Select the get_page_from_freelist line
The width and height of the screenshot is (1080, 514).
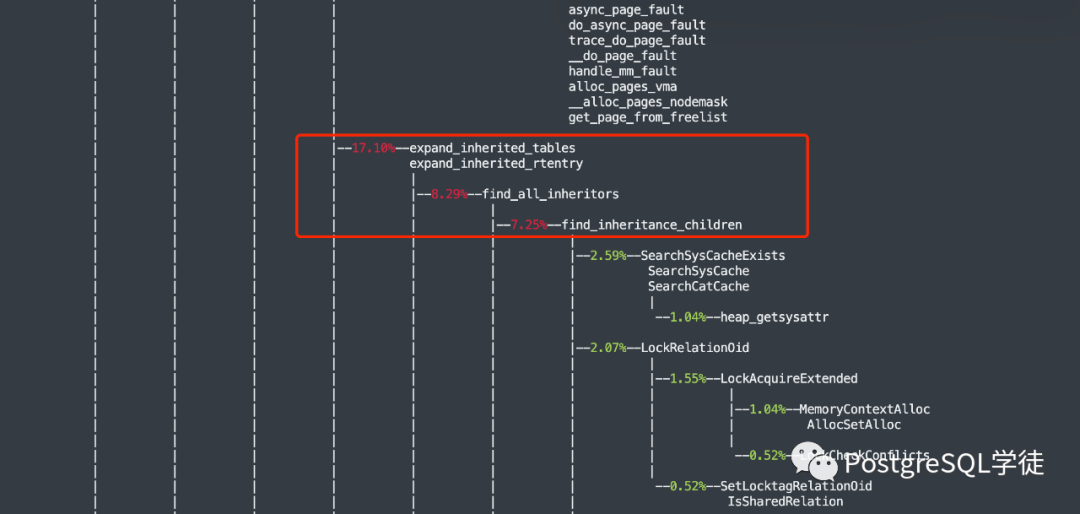(648, 117)
